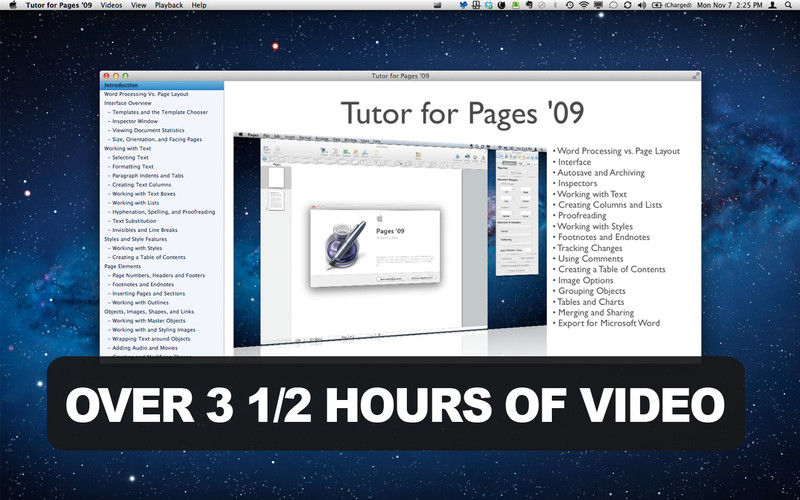Select the Introduction video in sidebar

[162, 85]
